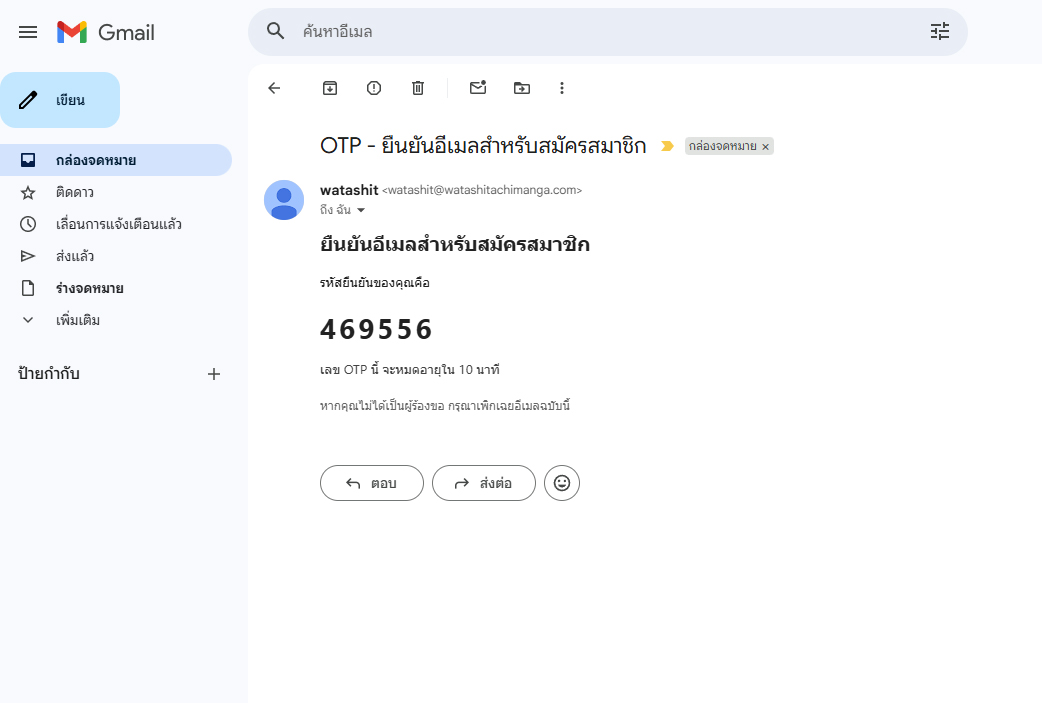The height and width of the screenshot is (703, 1042).
Task: Remove the กล่องจดหมาย label using its x
Action: (x=766, y=147)
